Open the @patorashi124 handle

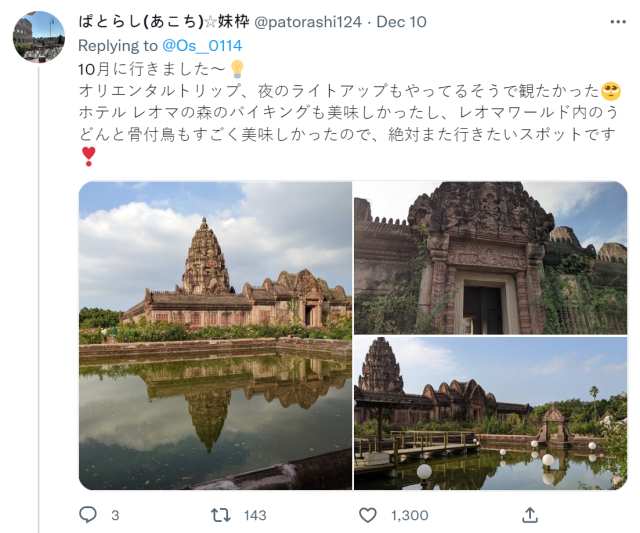308,22
